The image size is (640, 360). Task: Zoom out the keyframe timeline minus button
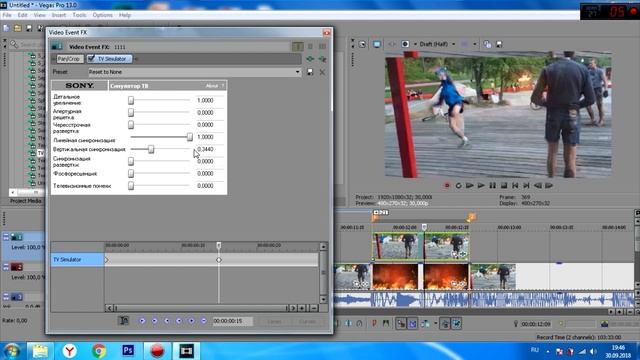(313, 308)
